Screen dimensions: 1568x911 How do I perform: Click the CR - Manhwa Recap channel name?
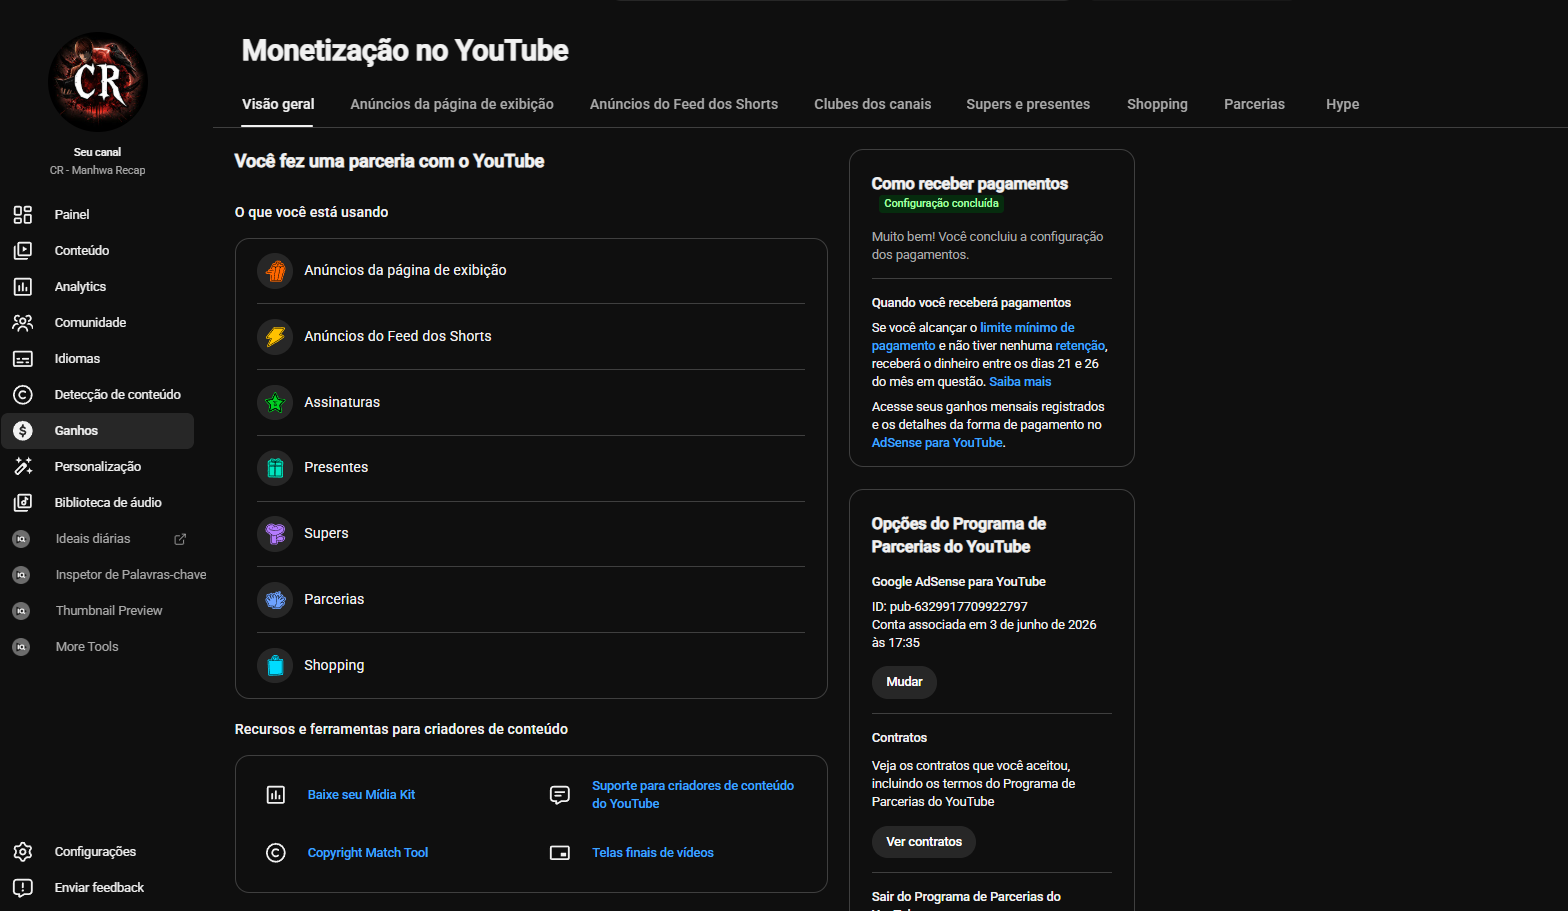point(98,171)
